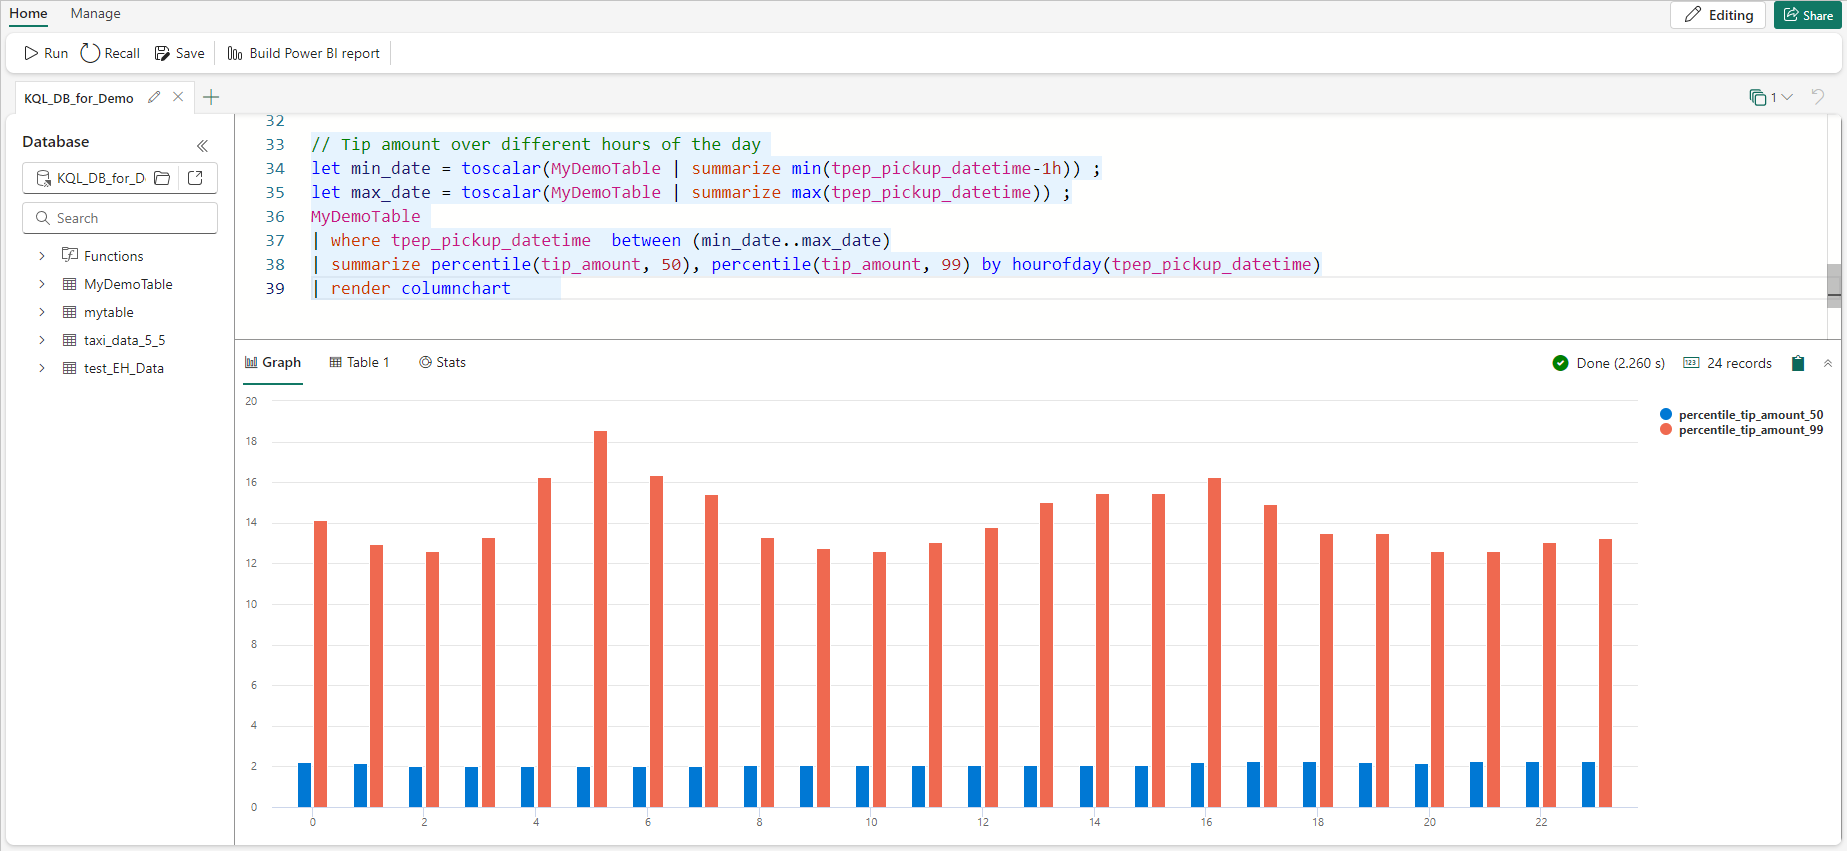Select the KQL_DB_for_D database picker
Viewport: 1847px width, 851px height.
coord(90,178)
